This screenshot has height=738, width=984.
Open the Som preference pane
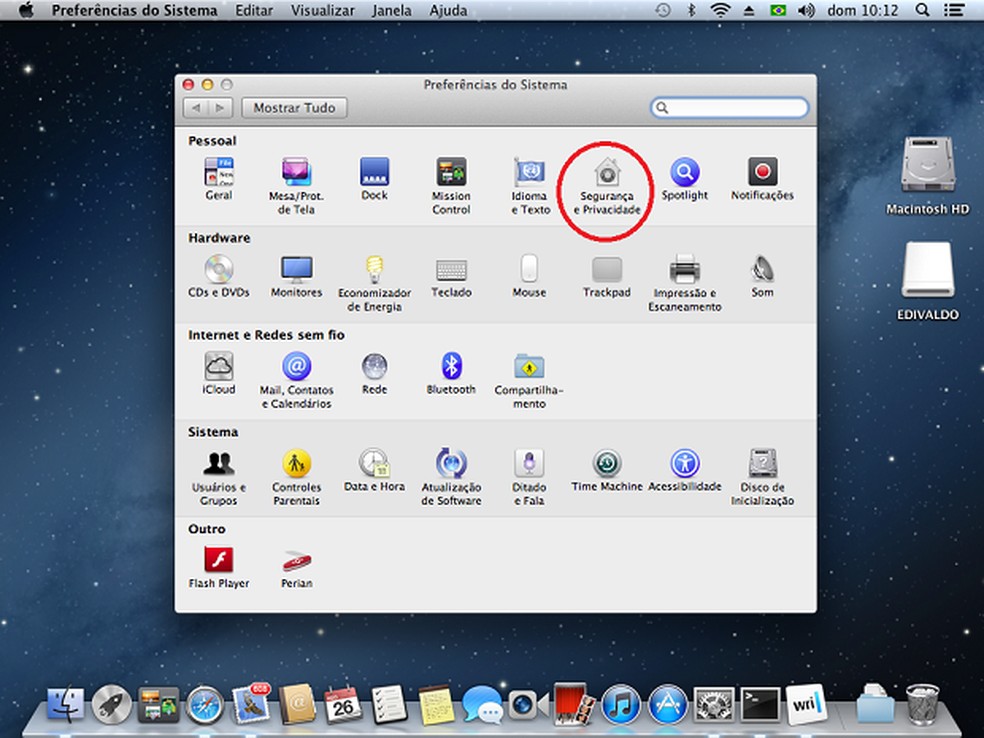762,276
